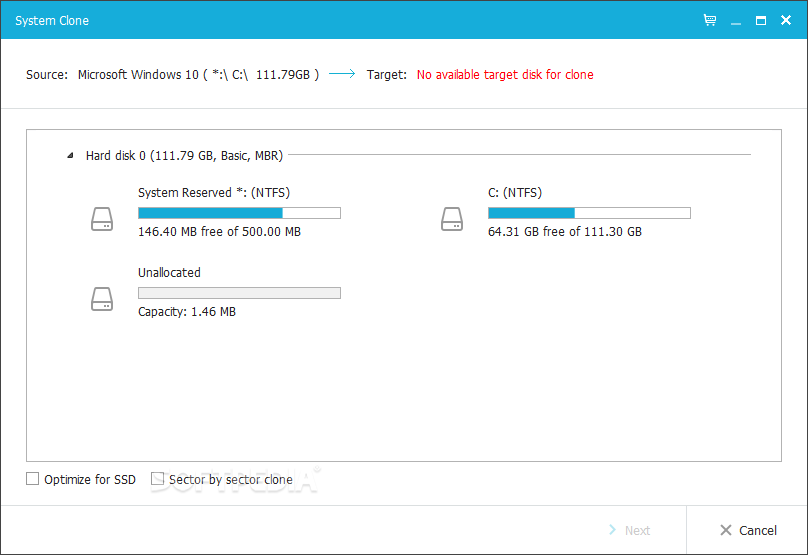Close the System Clone window
808x555 pixels.
click(x=785, y=20)
